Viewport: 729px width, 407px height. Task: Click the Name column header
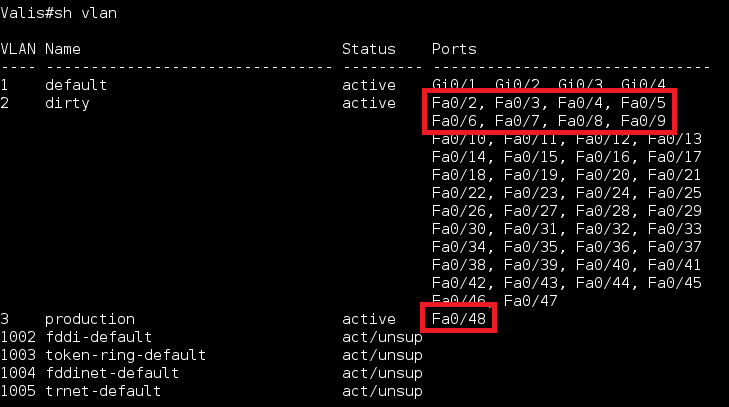(63, 48)
